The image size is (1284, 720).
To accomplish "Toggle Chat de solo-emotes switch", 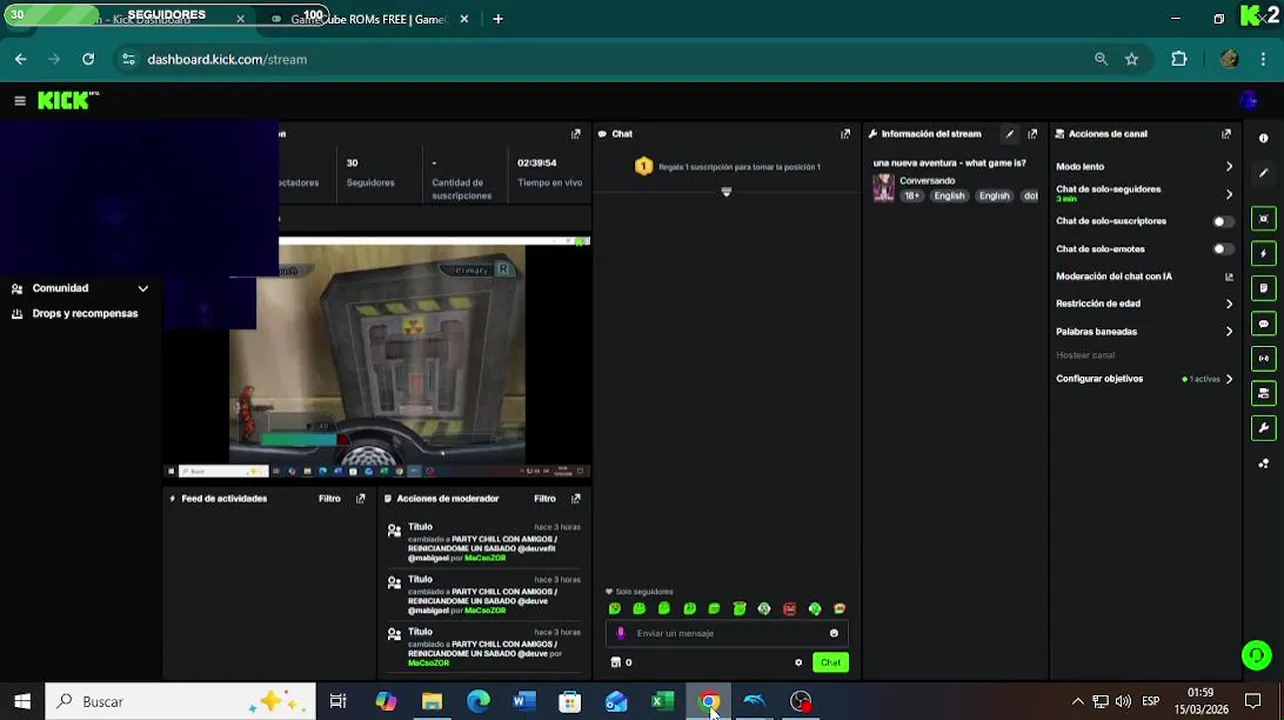I will (x=1223, y=249).
